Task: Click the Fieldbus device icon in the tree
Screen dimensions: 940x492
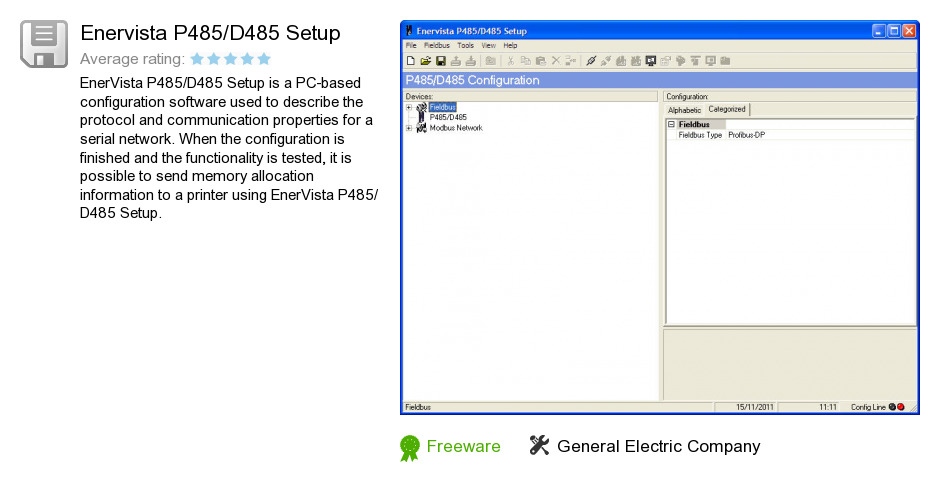Action: point(421,107)
